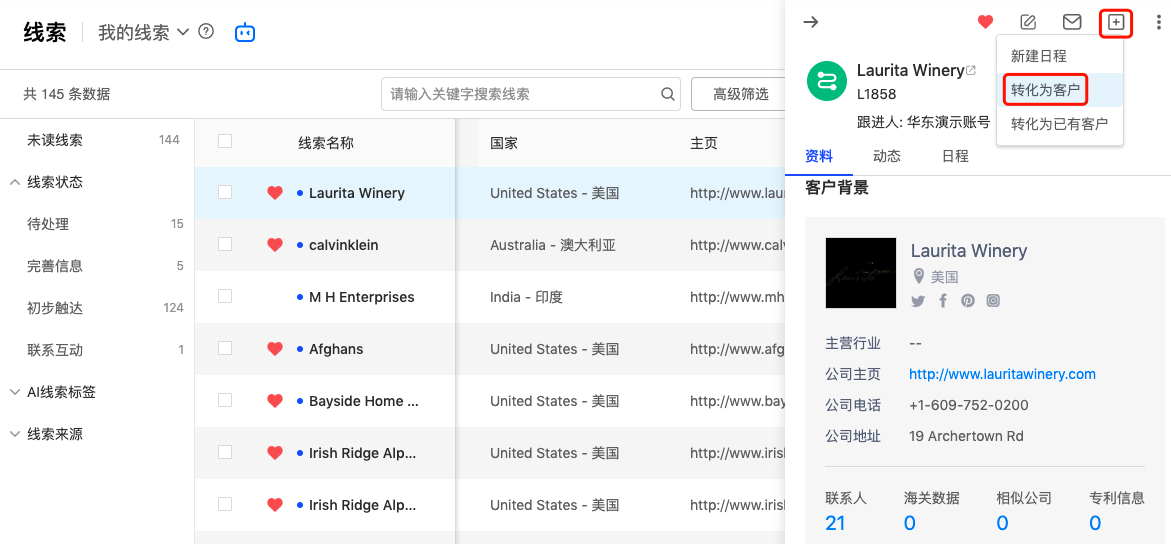Click Australia - 澳大利亚 country cell
1171x544 pixels.
[x=553, y=245]
